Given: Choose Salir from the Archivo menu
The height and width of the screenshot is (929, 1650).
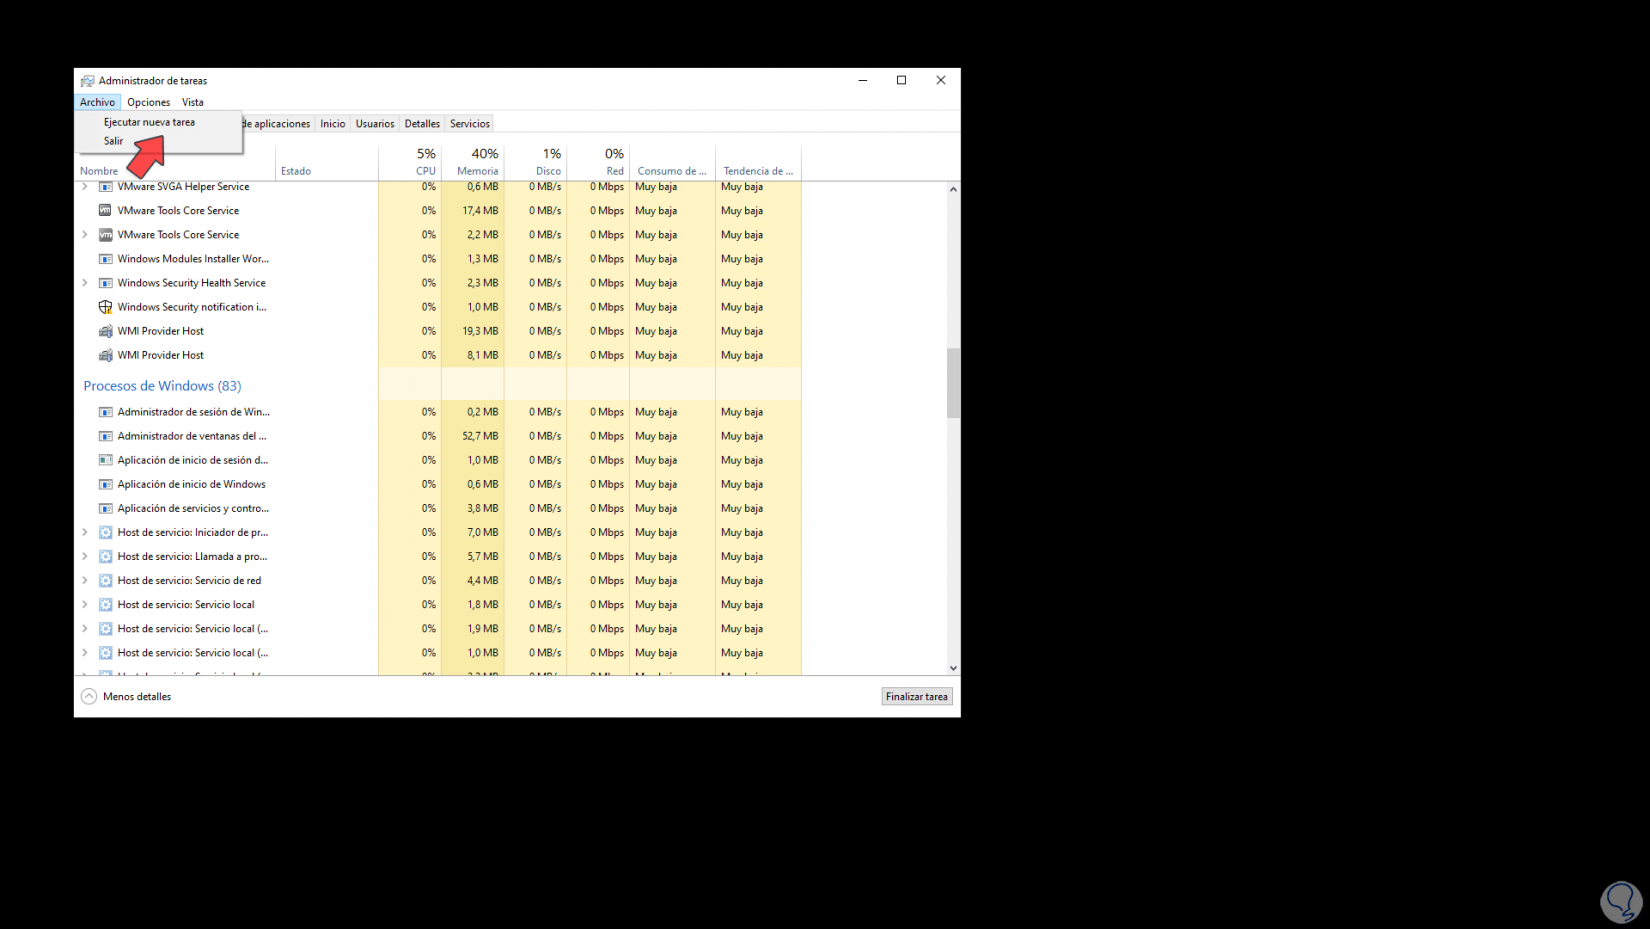Looking at the screenshot, I should (158, 141).
